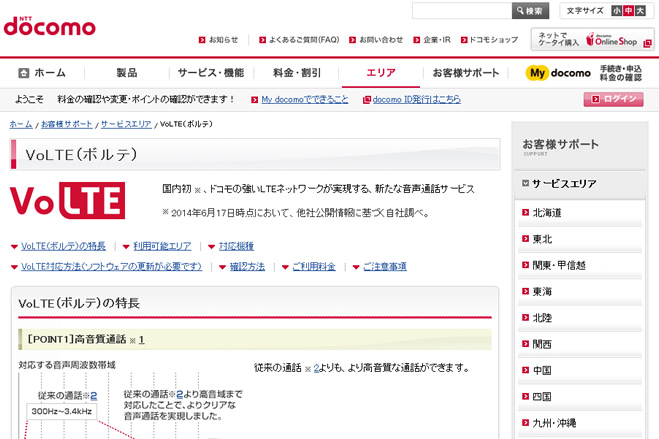Click footnote link 1 in POINT1 heading
659x439 pixels.
pos(141,340)
